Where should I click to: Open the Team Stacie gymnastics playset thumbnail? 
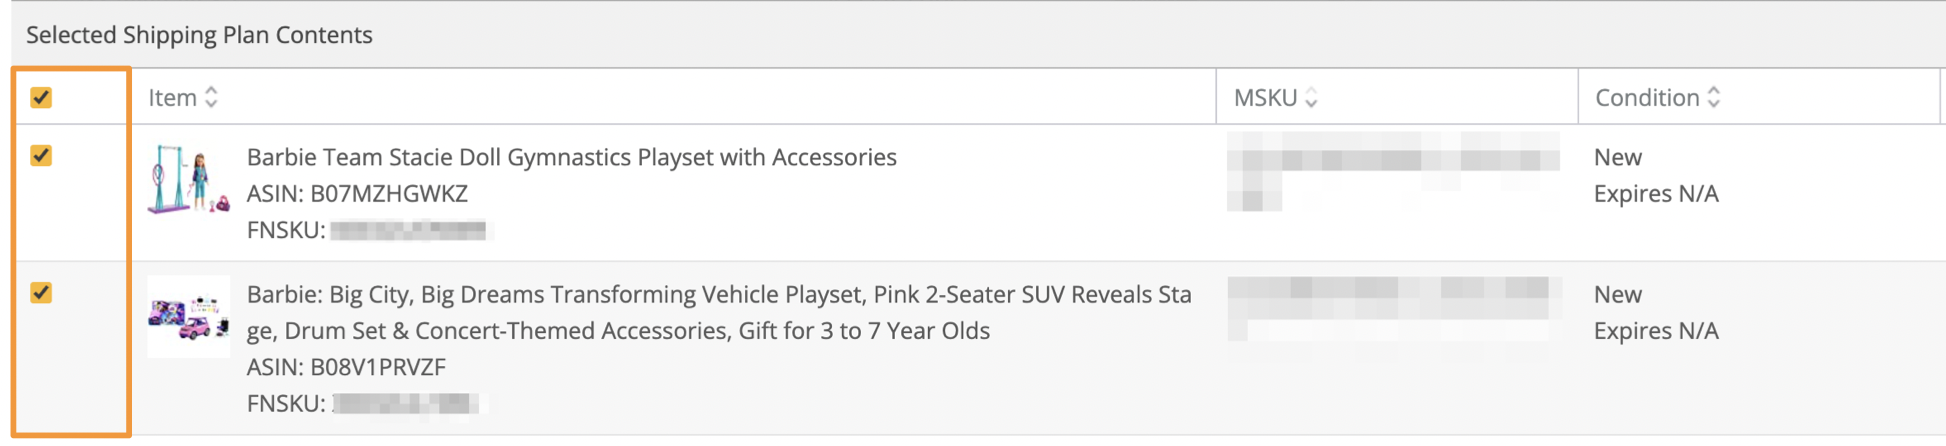189,180
